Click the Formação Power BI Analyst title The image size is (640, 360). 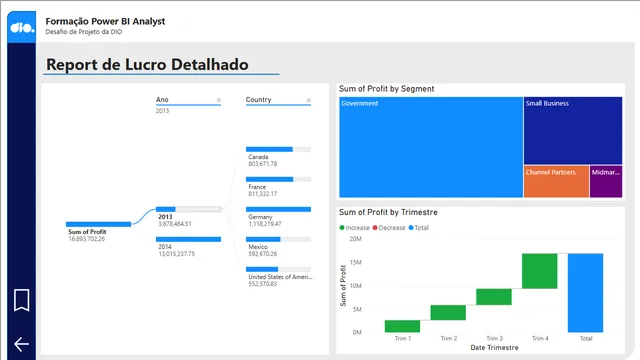pos(105,21)
